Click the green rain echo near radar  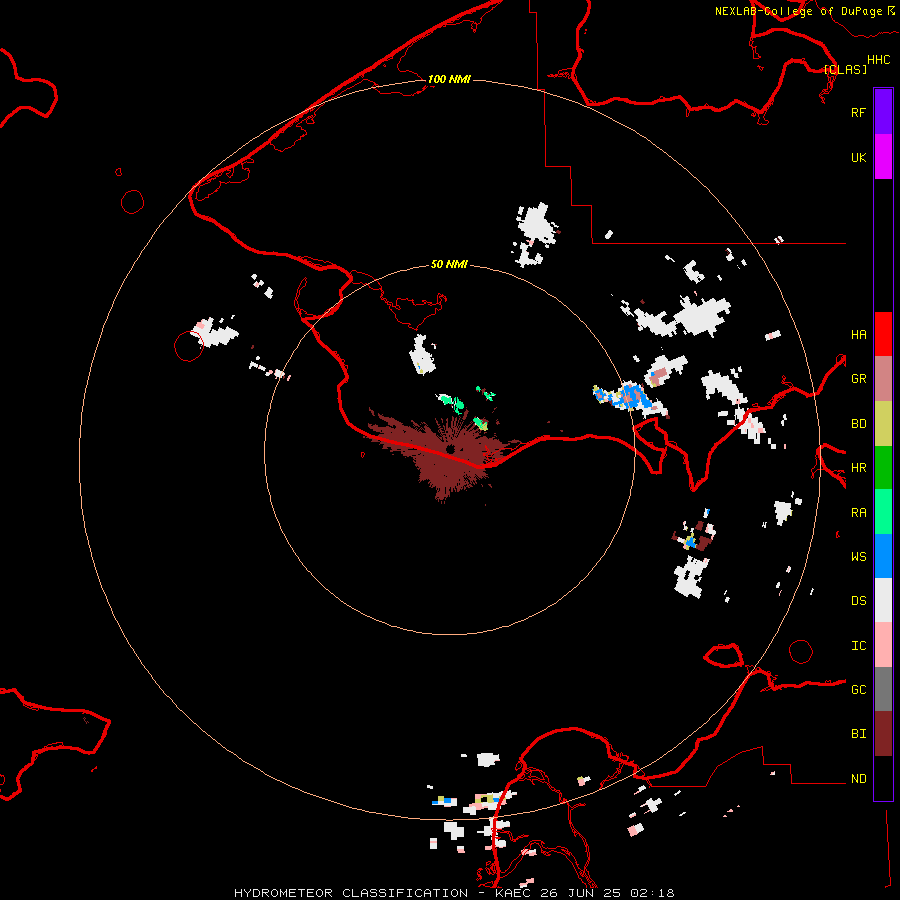[452, 402]
